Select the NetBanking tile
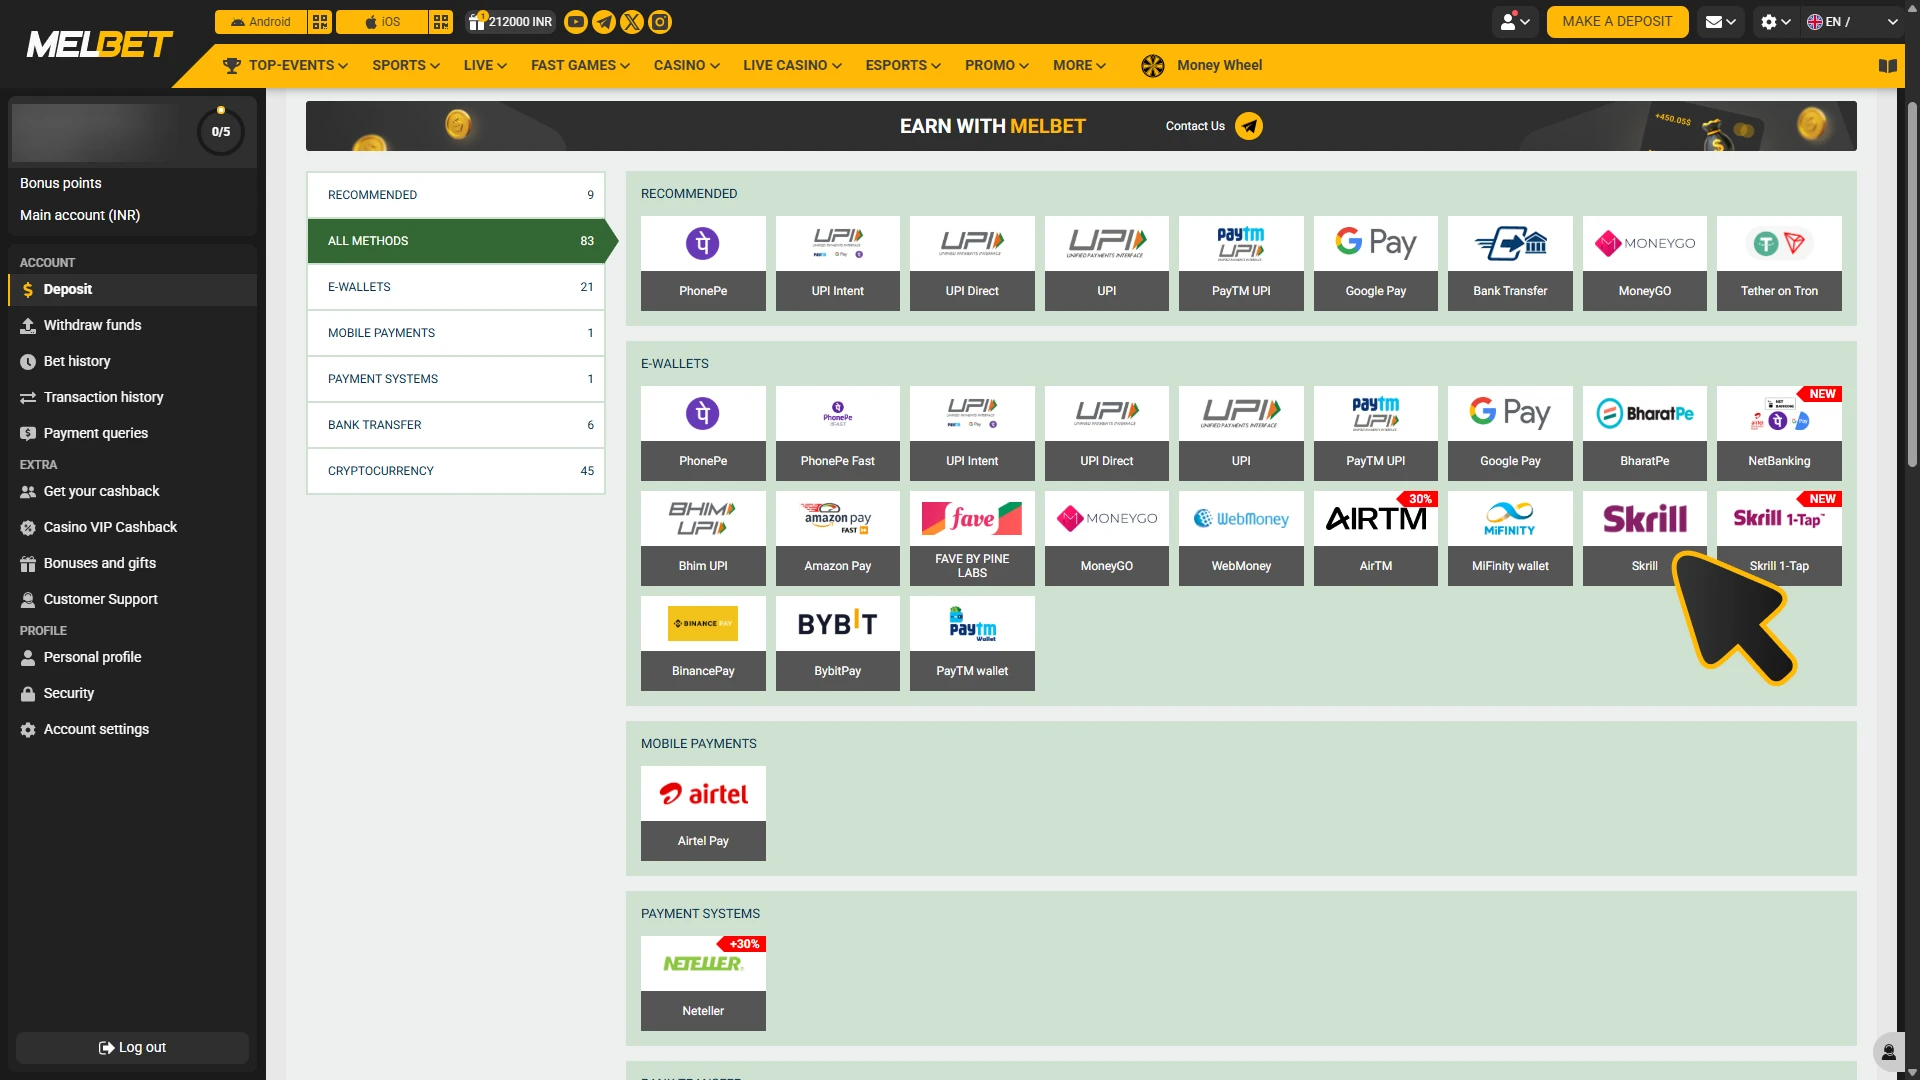 [x=1779, y=433]
